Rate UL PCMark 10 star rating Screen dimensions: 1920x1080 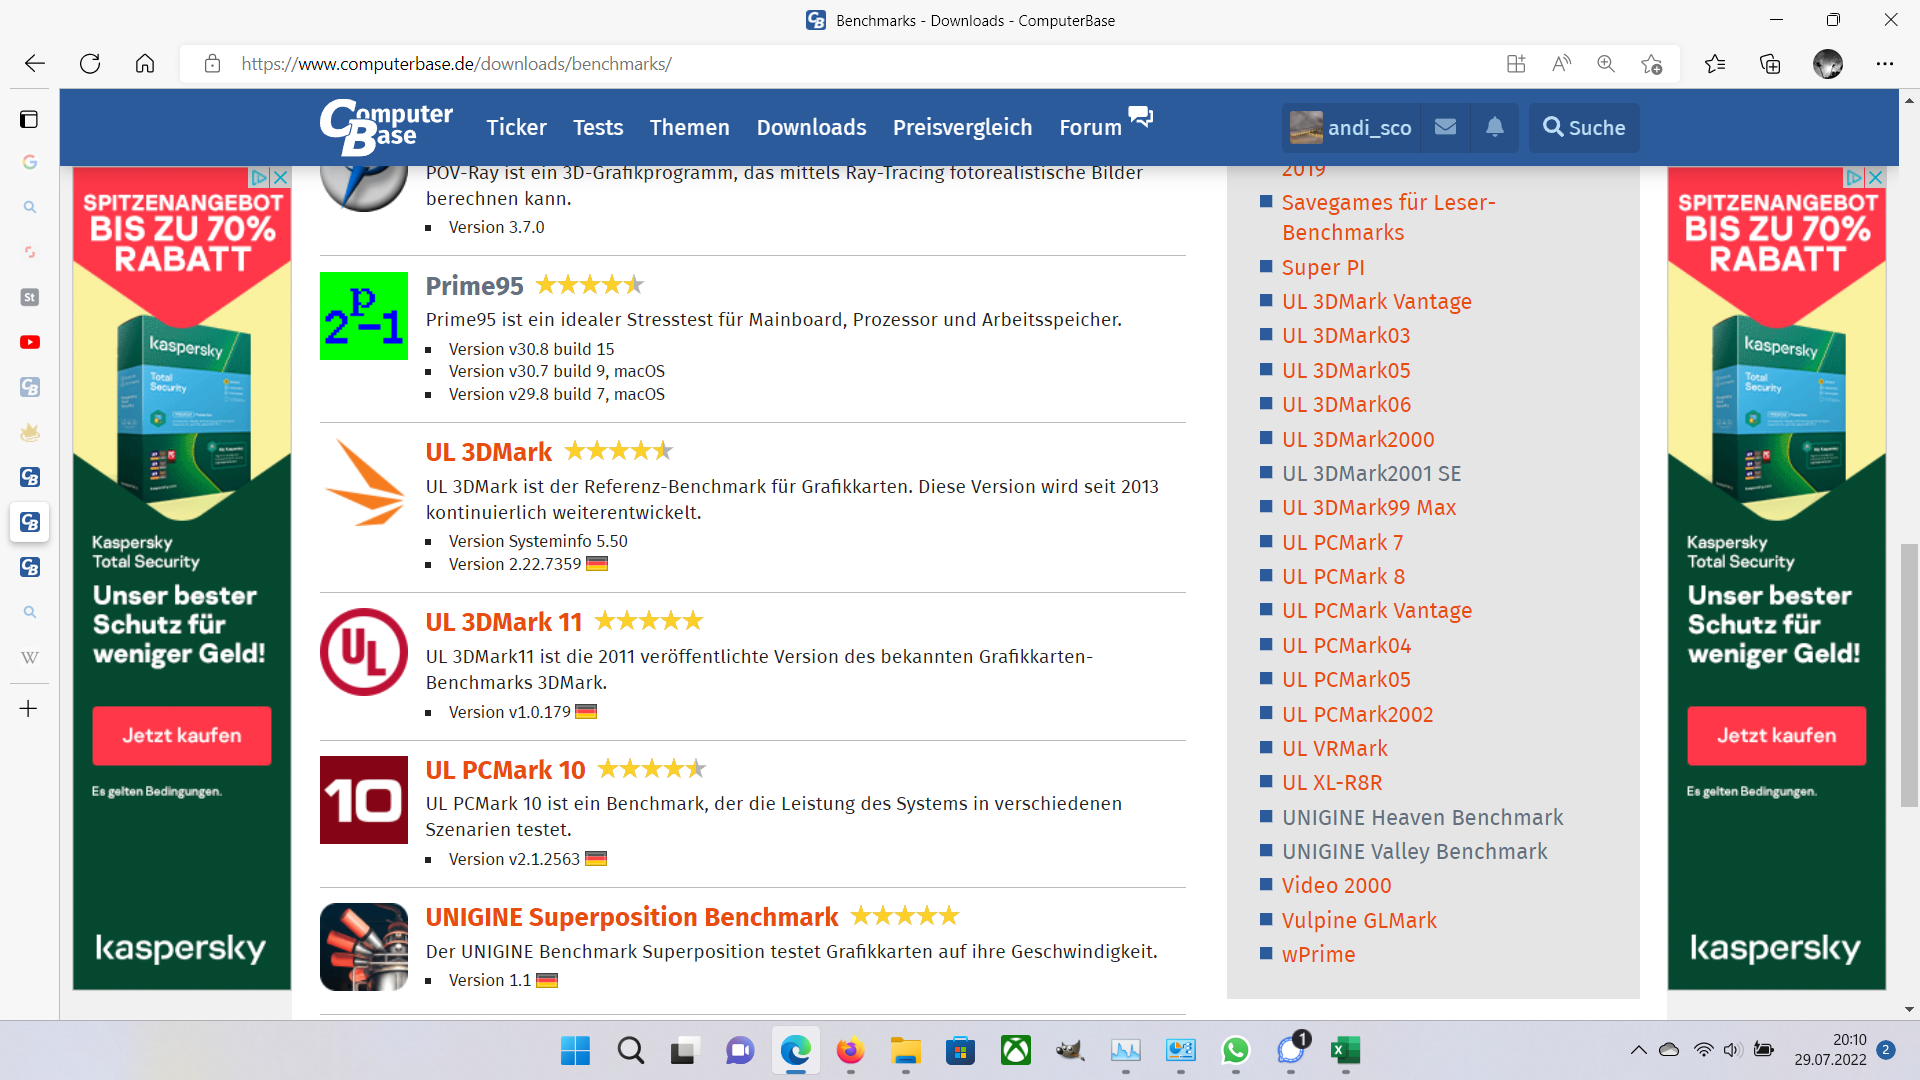651,769
